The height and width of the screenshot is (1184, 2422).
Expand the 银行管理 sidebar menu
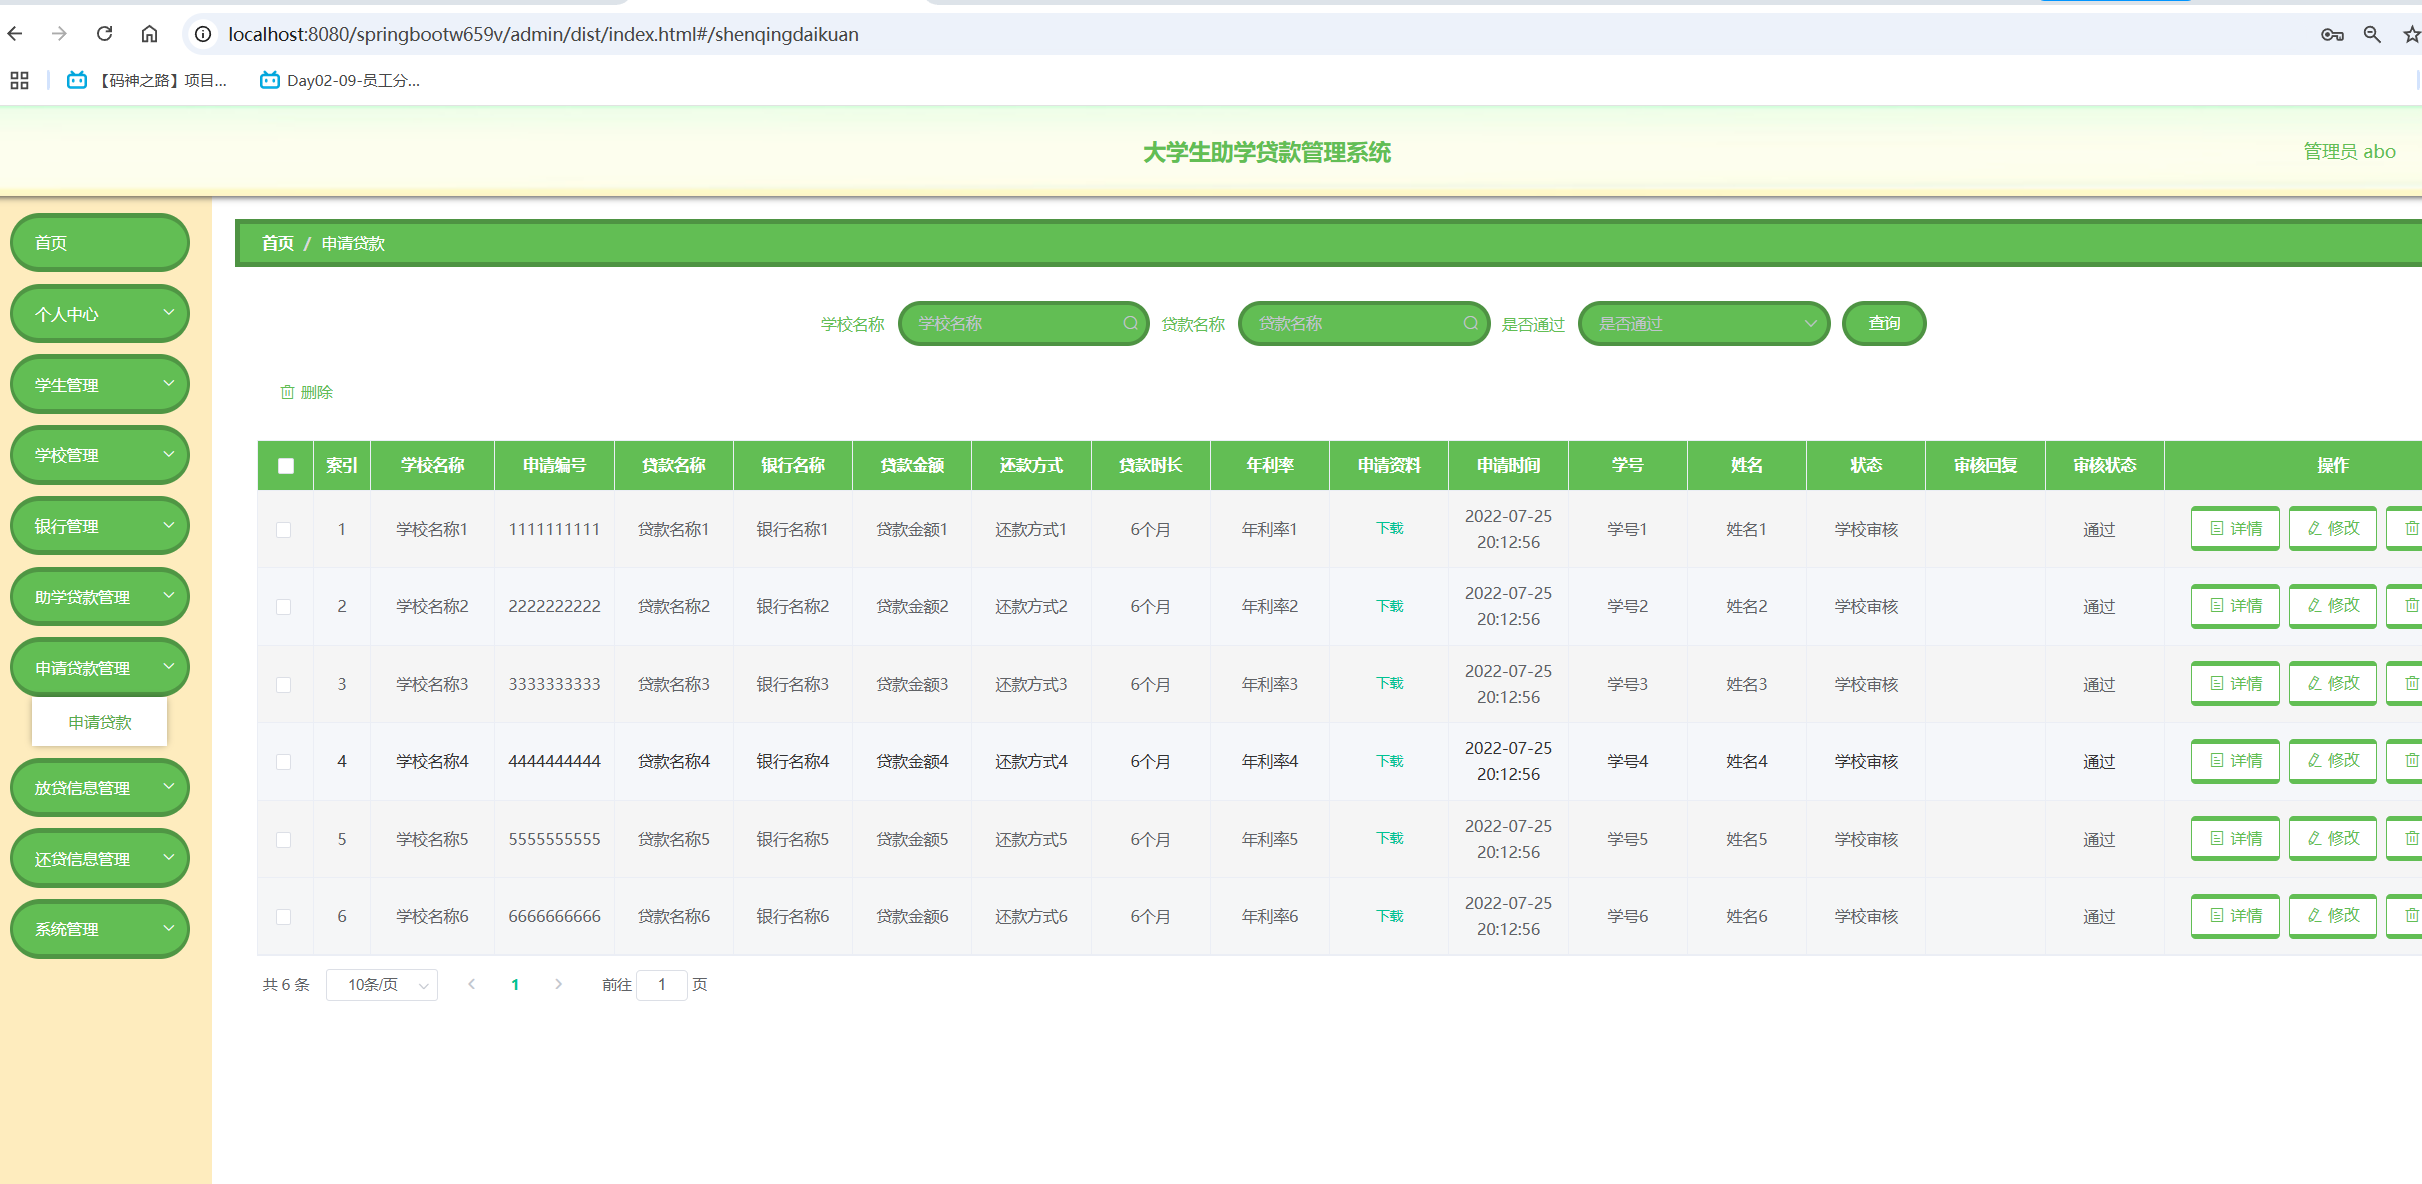tap(100, 526)
